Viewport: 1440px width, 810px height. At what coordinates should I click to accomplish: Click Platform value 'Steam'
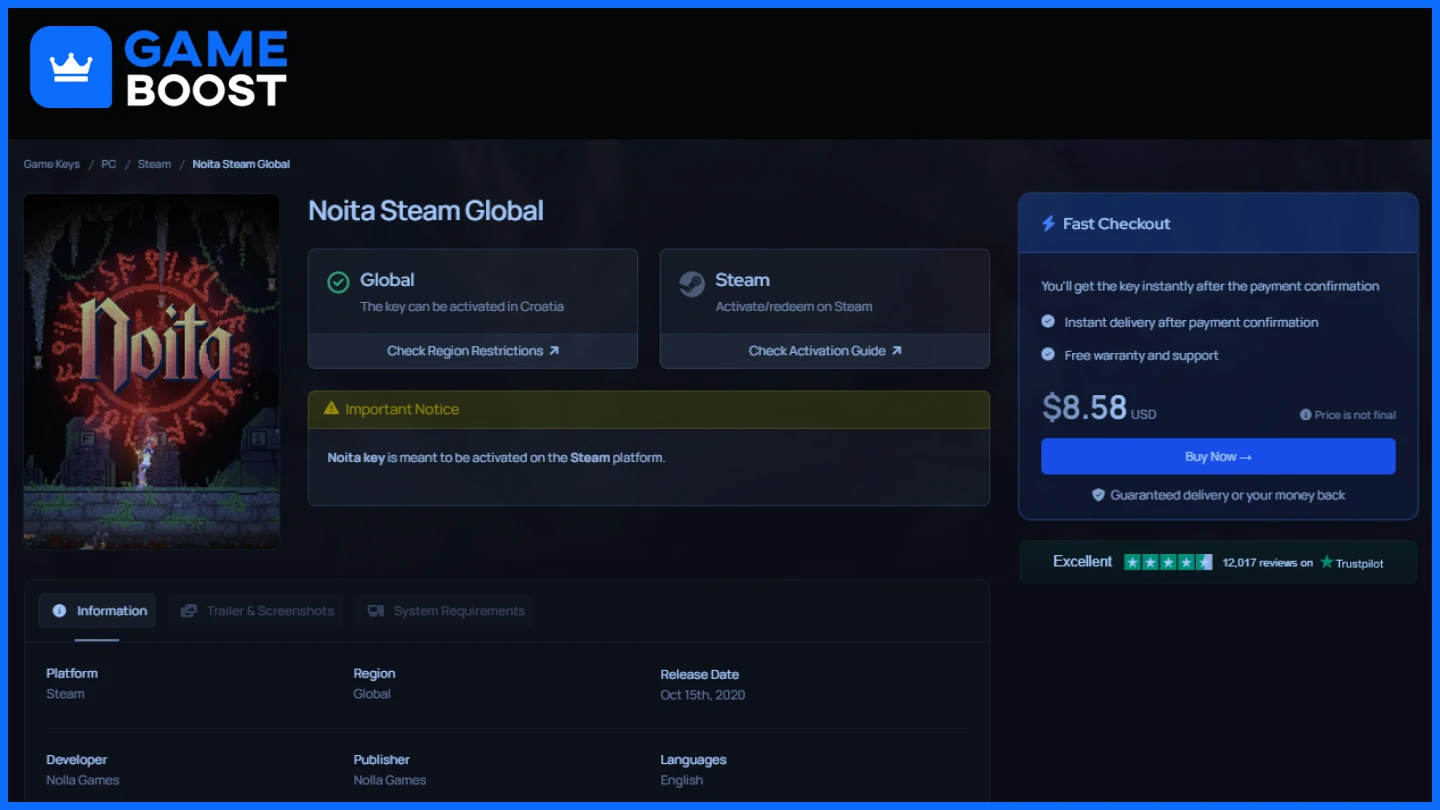click(65, 694)
